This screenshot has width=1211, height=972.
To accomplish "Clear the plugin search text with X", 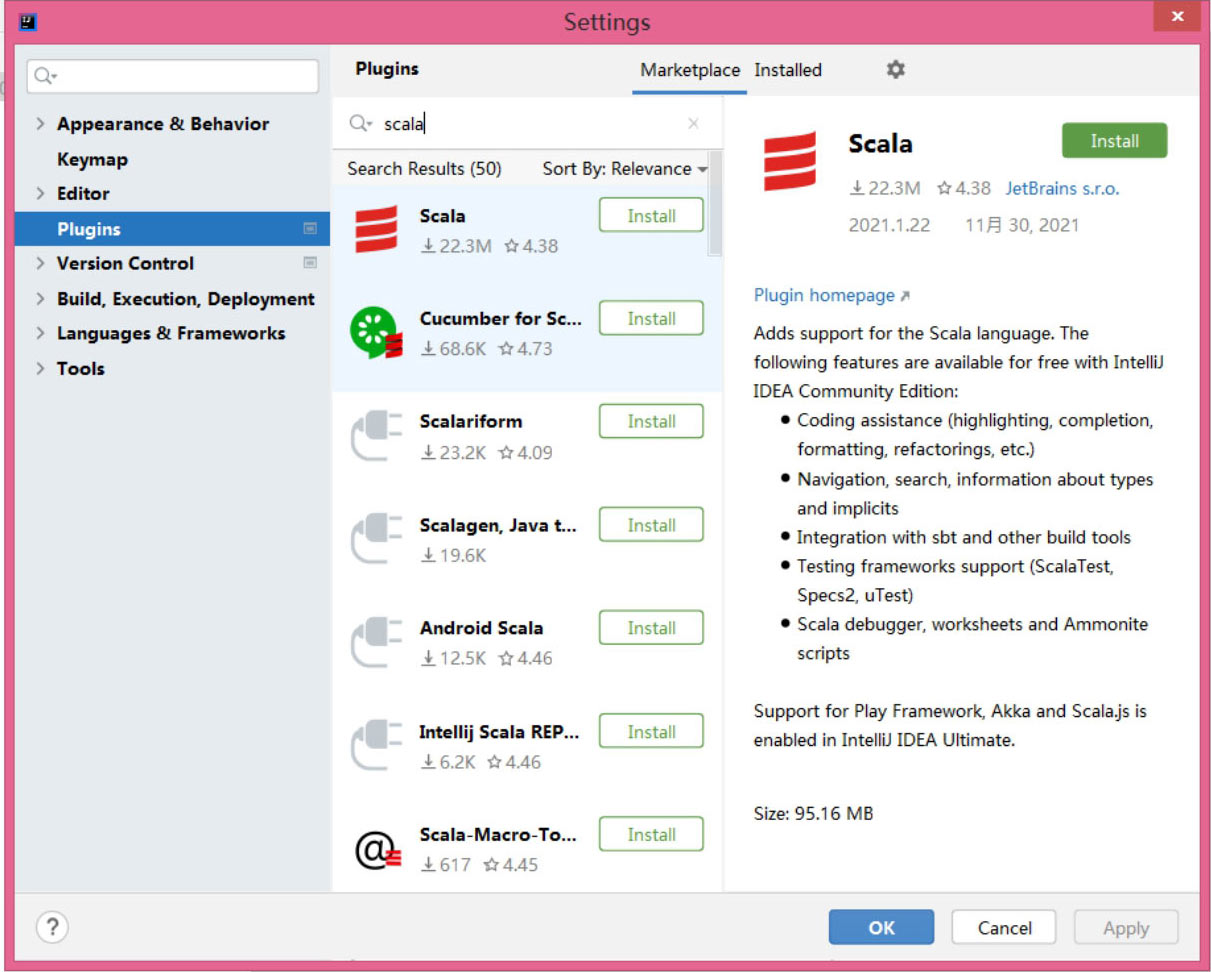I will [x=693, y=124].
